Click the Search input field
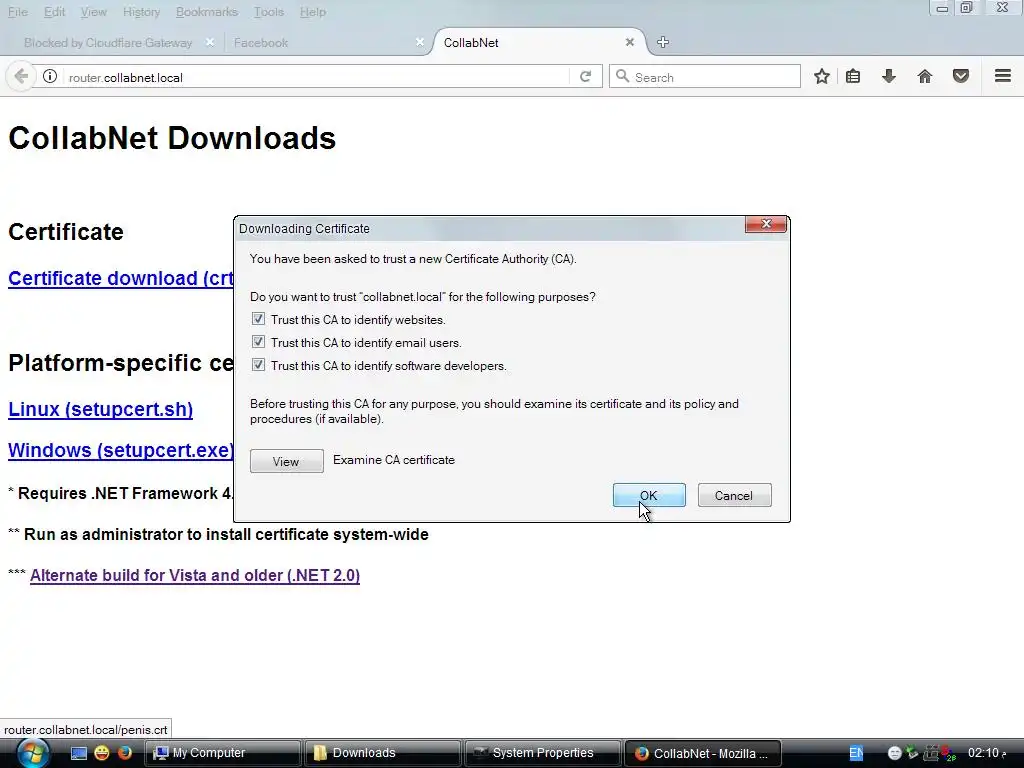The height and width of the screenshot is (768, 1024). coord(705,76)
